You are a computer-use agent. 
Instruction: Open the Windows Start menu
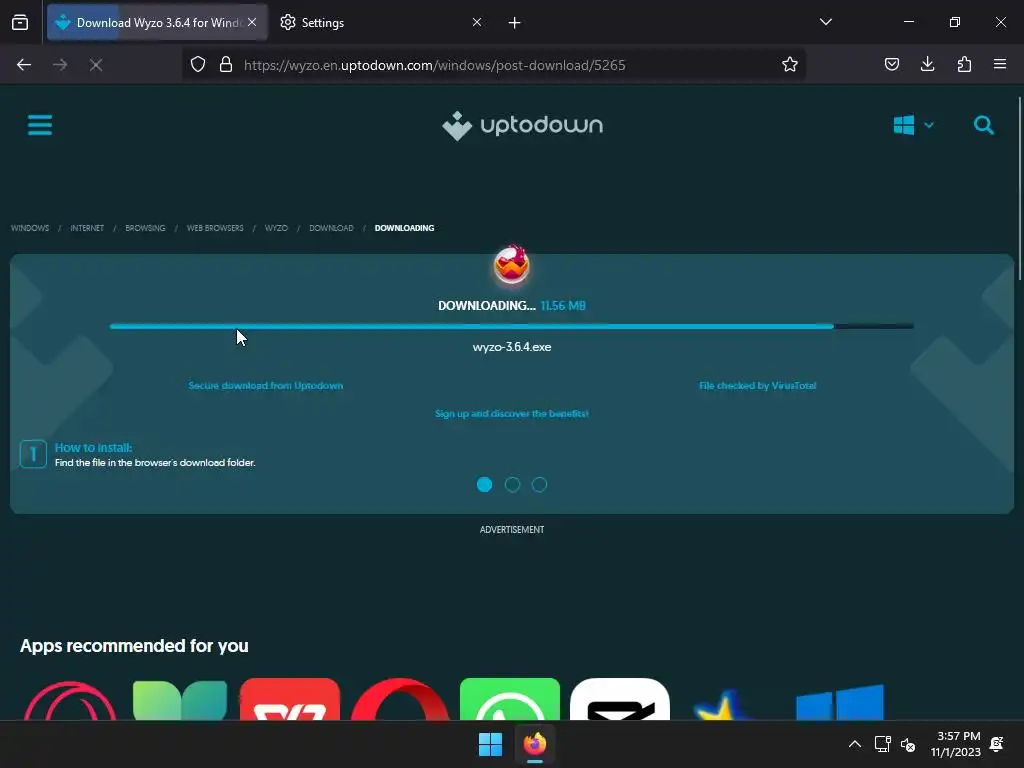490,744
